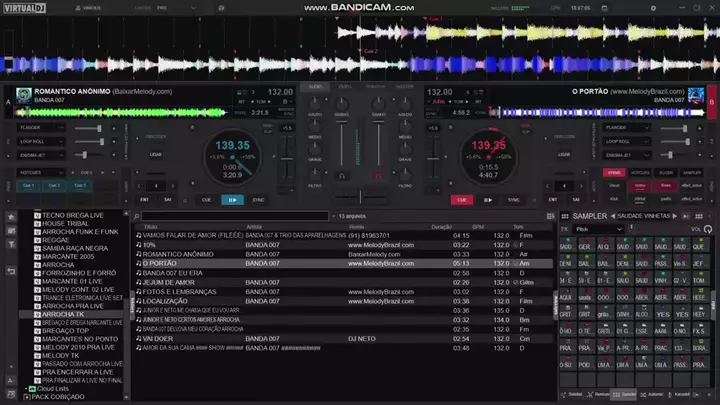Click the browser search field
The height and width of the screenshot is (405, 720).
coord(235,216)
